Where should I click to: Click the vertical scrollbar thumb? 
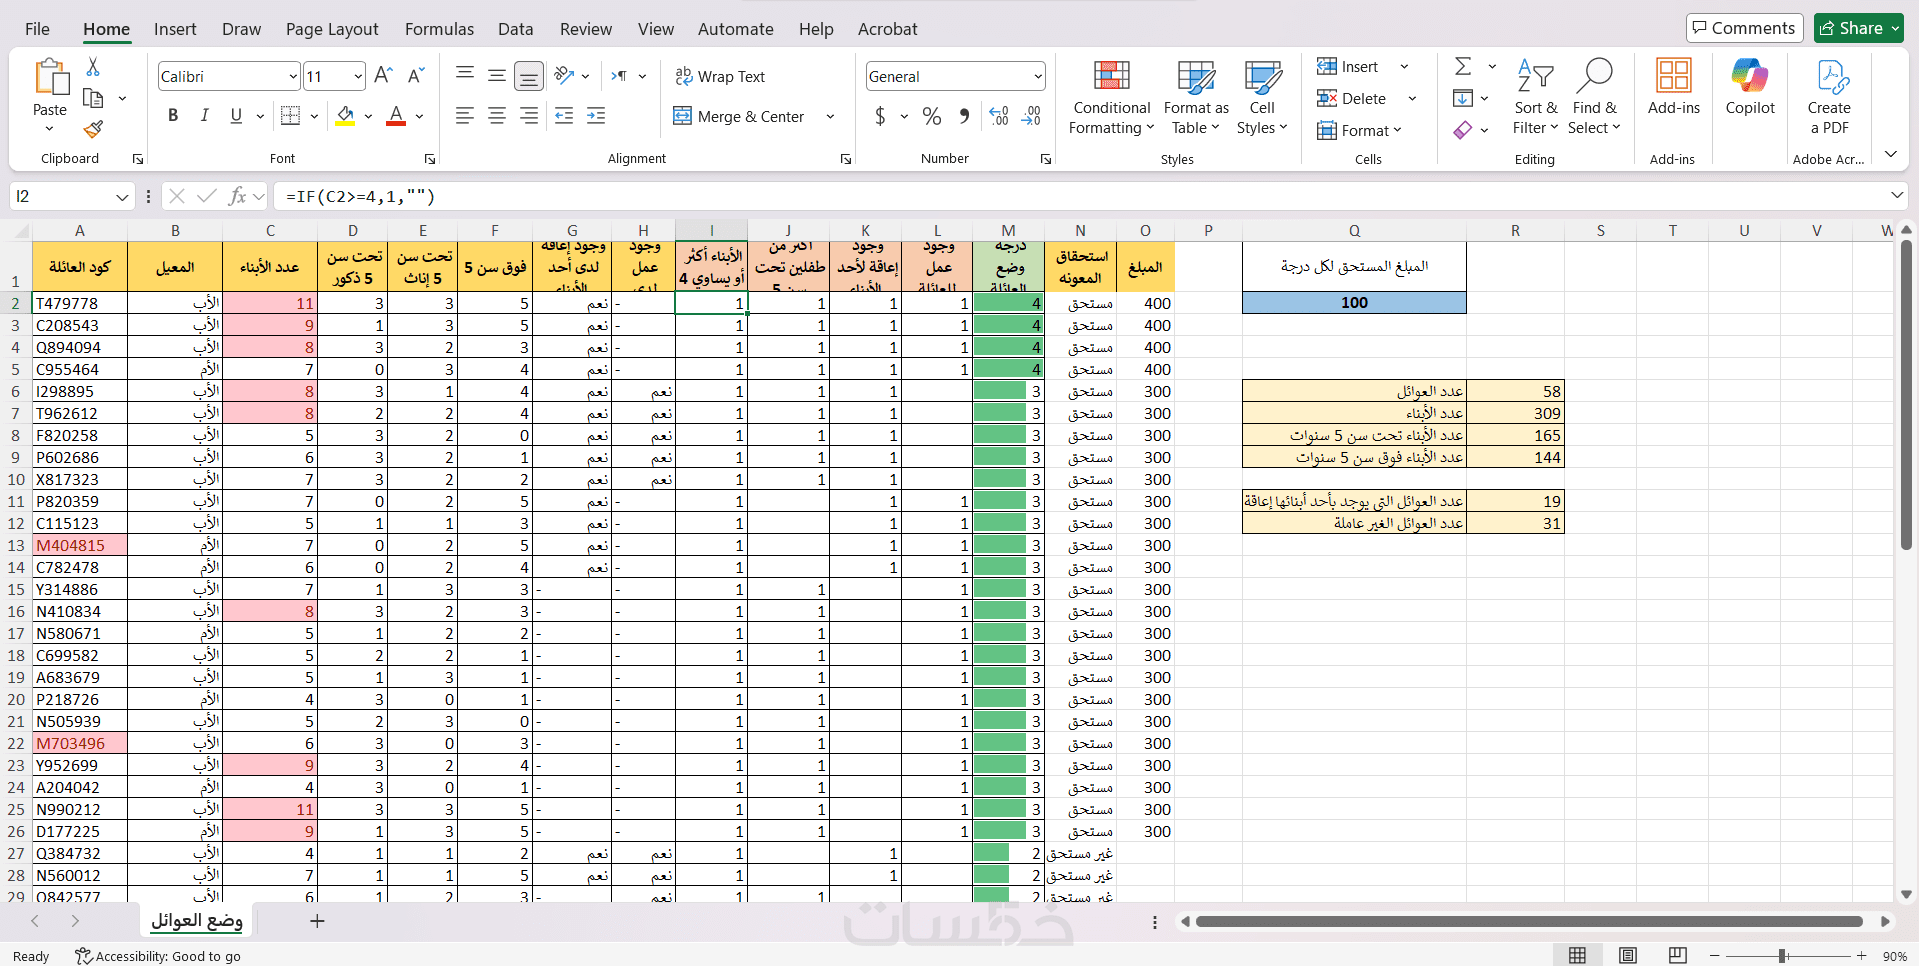[1906, 393]
